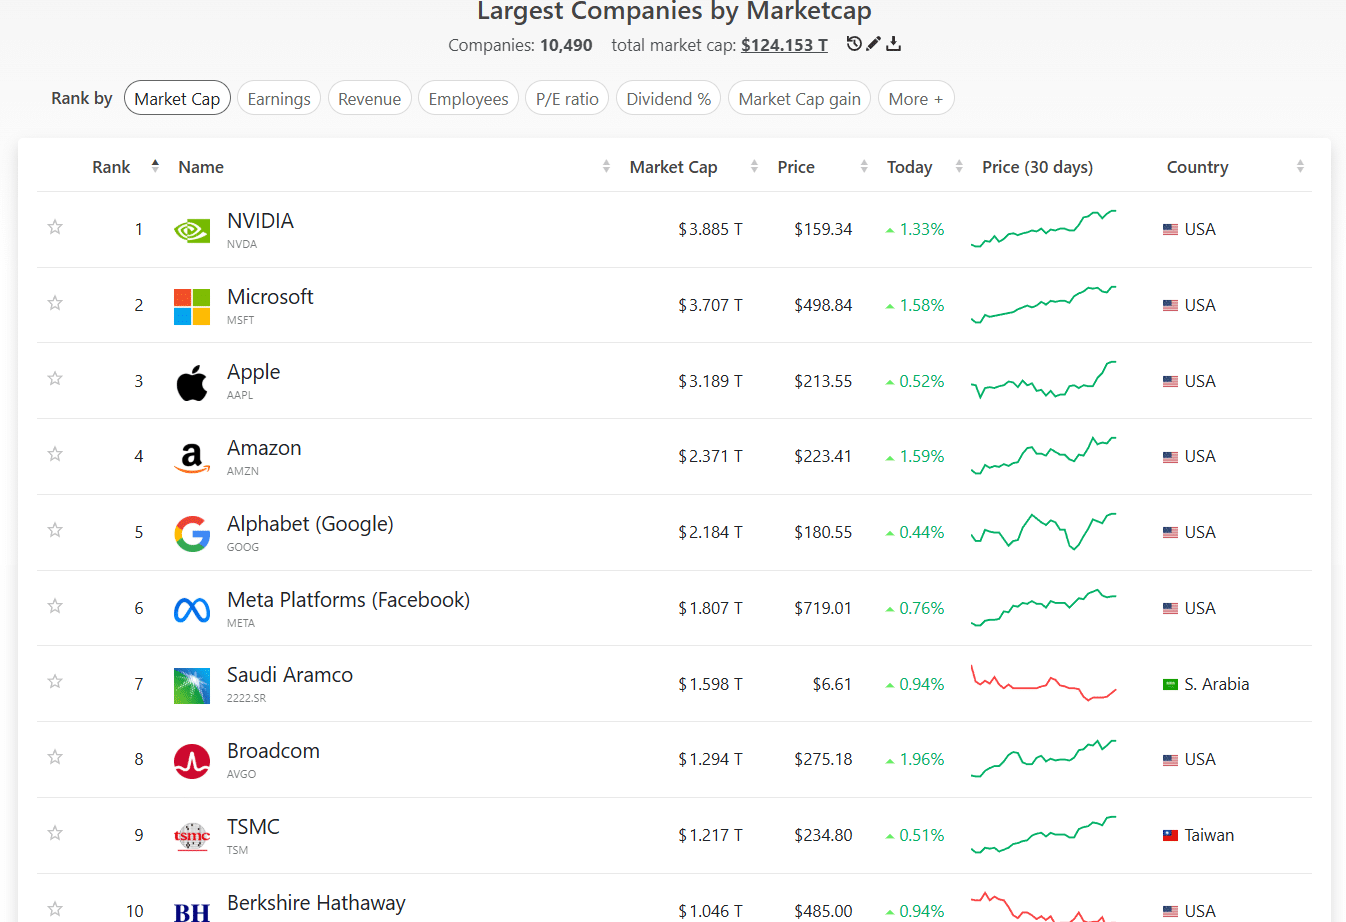Select the Market Cap ranking tab
The height and width of the screenshot is (922, 1346).
click(178, 98)
